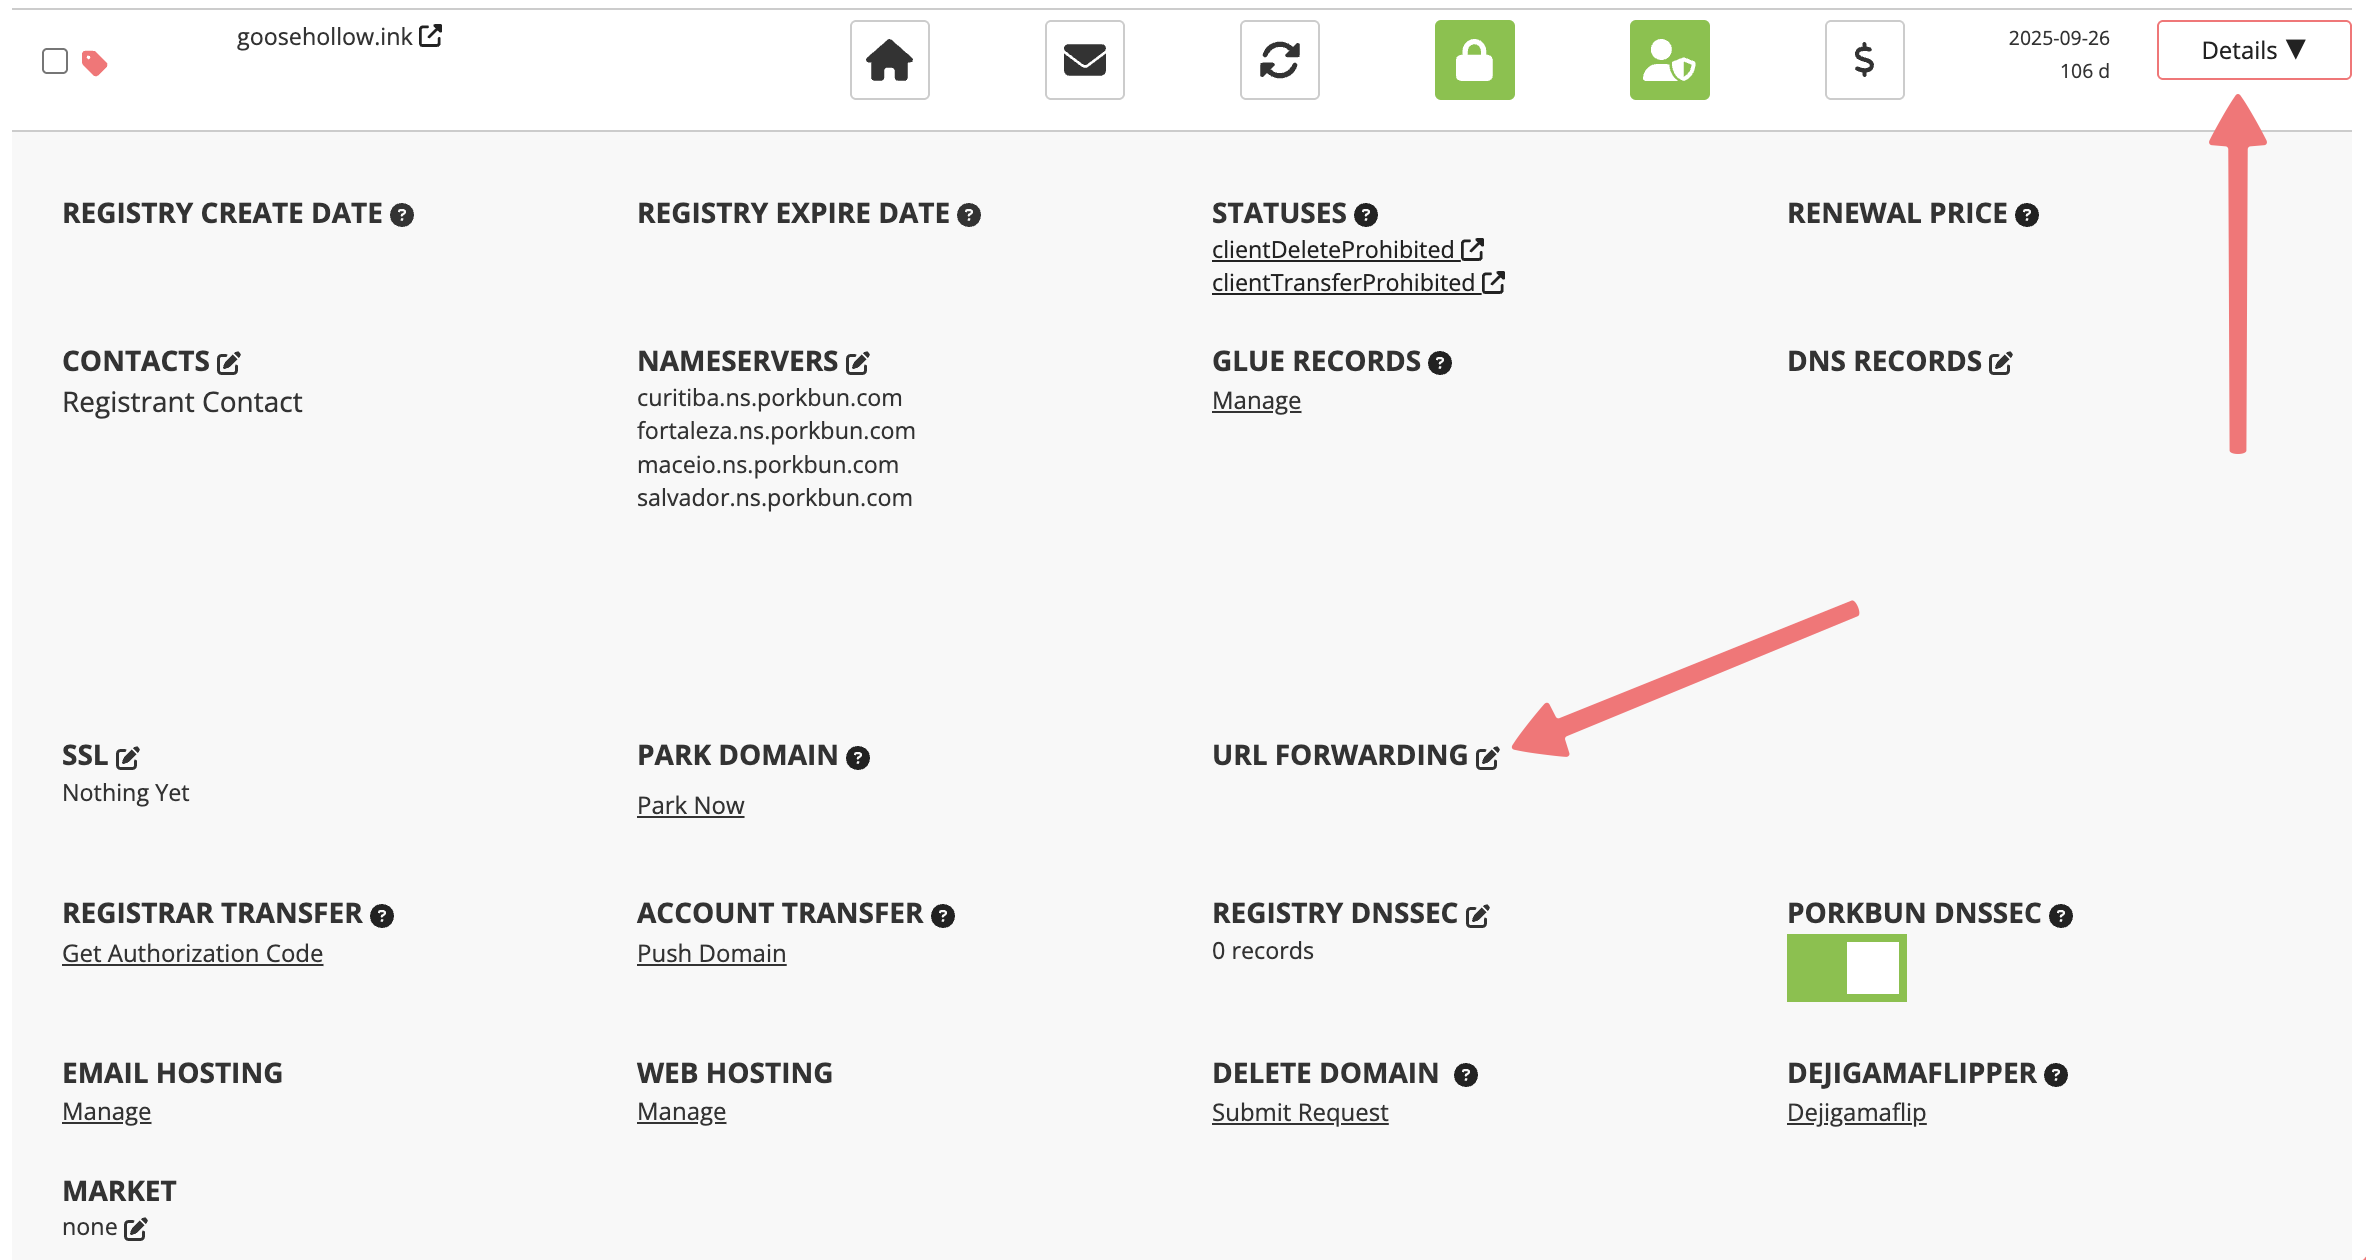
Task: Select the goosehollow.ink domain checkbox
Action: click(x=55, y=61)
